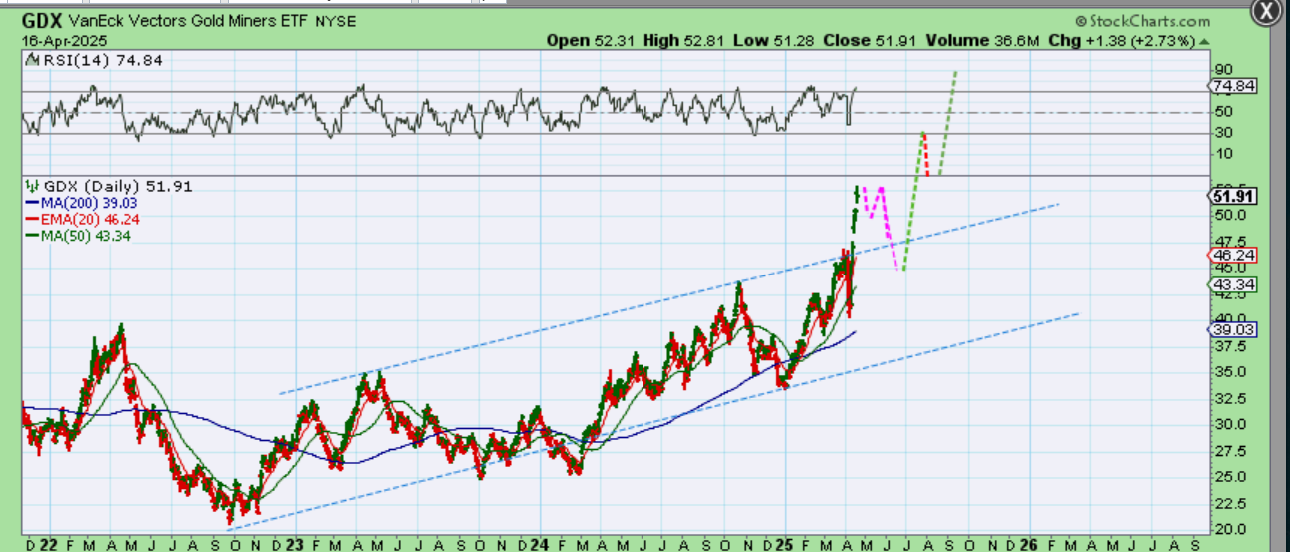Viewport: 1290px width, 552px height.
Task: Click the '22' year label on time axis
Action: click(x=48, y=543)
